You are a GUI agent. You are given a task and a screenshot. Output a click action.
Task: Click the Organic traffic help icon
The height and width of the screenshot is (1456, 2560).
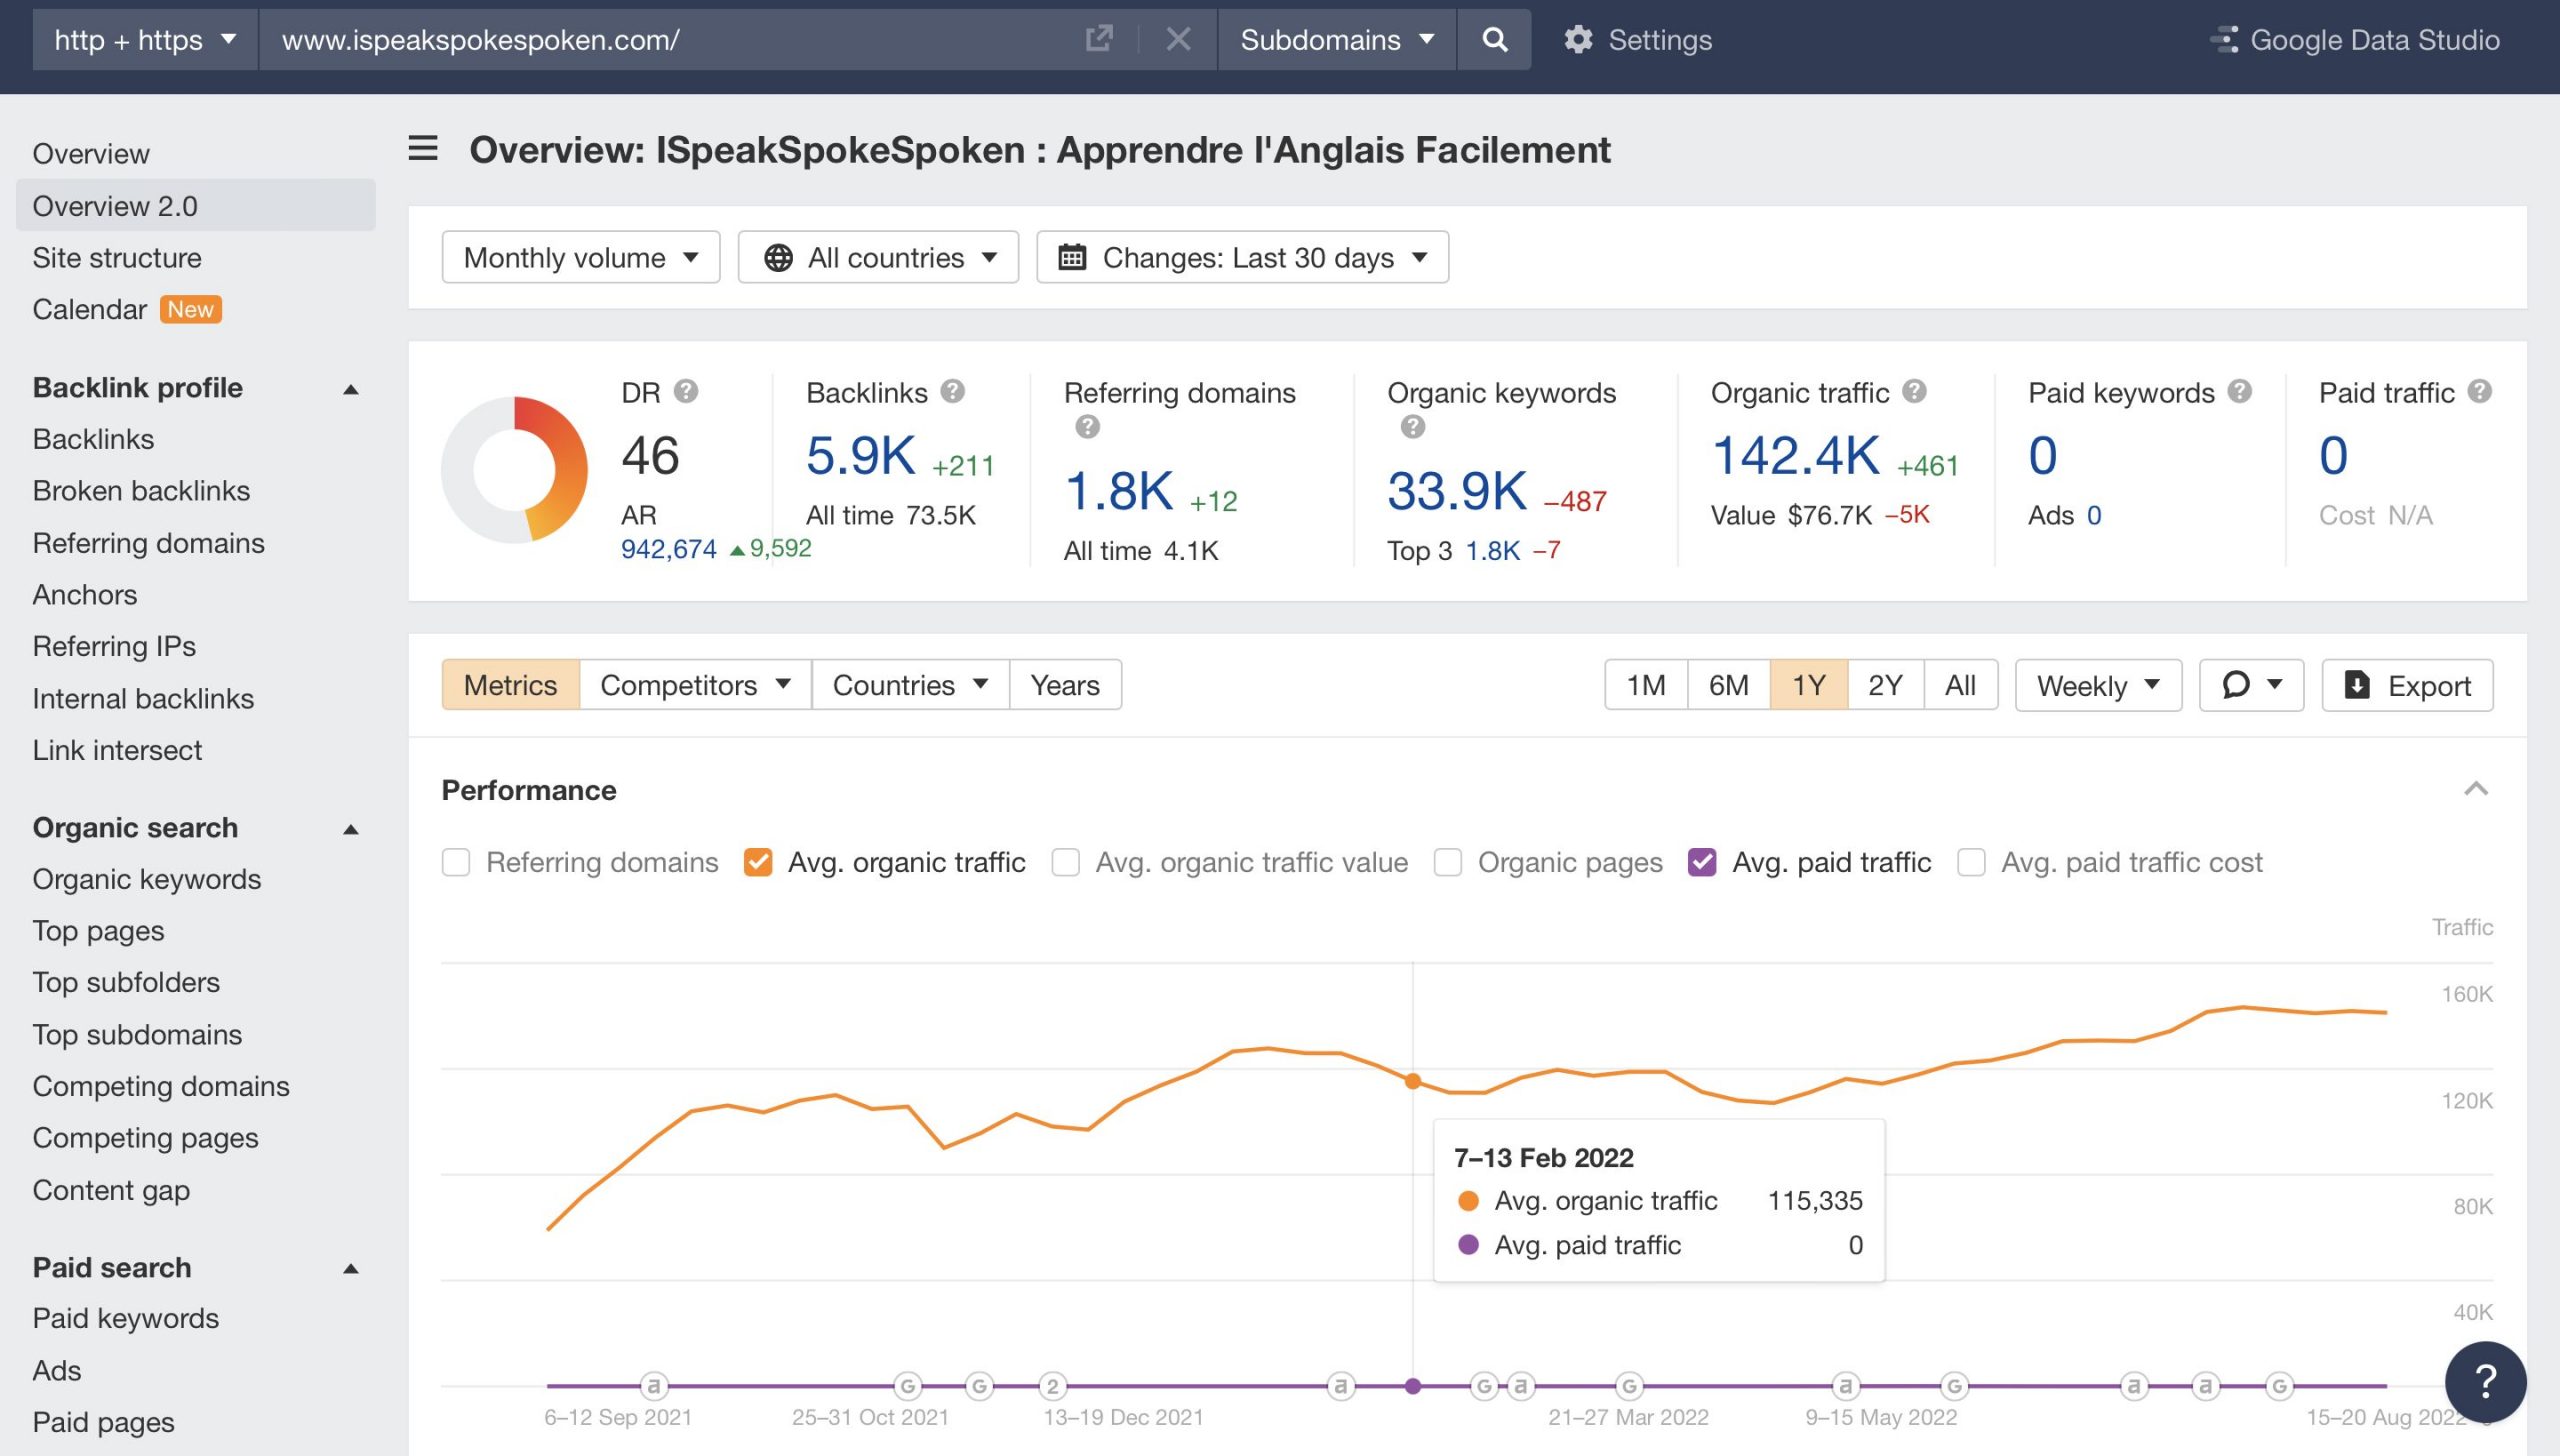tap(1914, 391)
